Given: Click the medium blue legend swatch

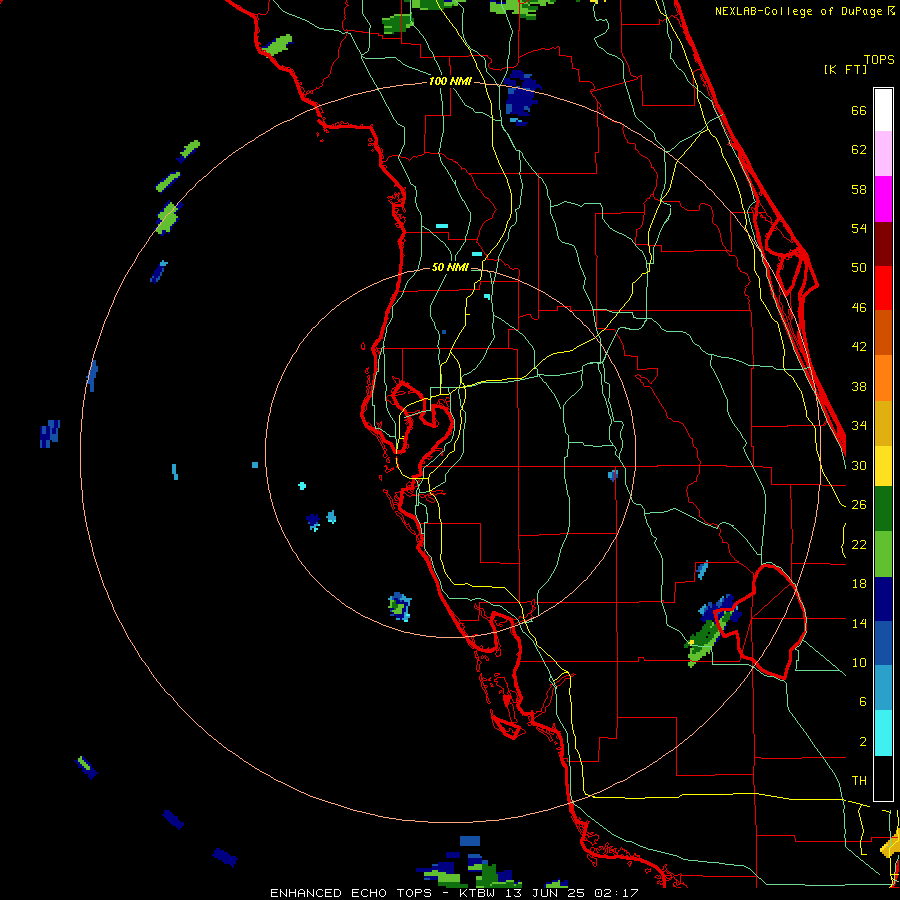Looking at the screenshot, I should pos(883,643).
